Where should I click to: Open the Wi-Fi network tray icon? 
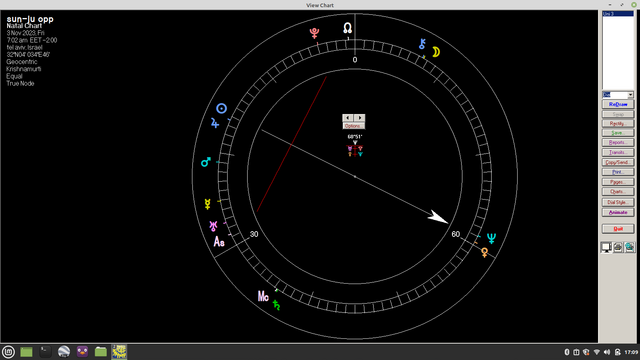click(597, 352)
